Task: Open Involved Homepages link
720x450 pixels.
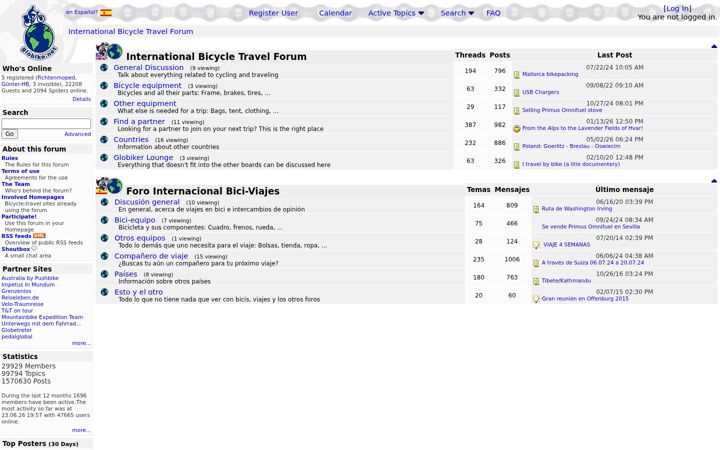Action: (x=33, y=197)
